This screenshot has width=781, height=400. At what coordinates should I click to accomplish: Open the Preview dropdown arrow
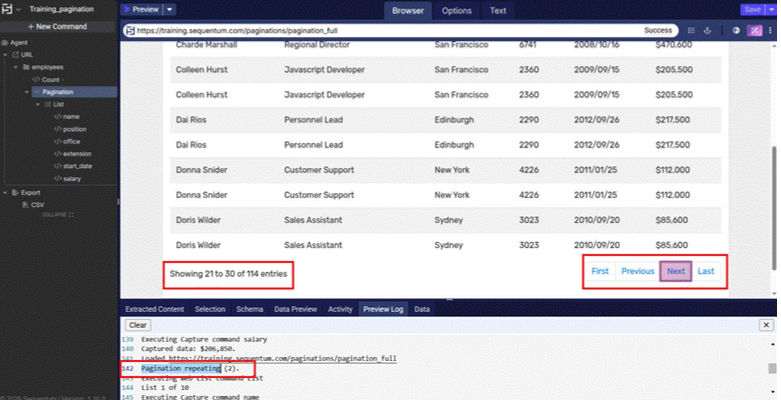pos(169,10)
